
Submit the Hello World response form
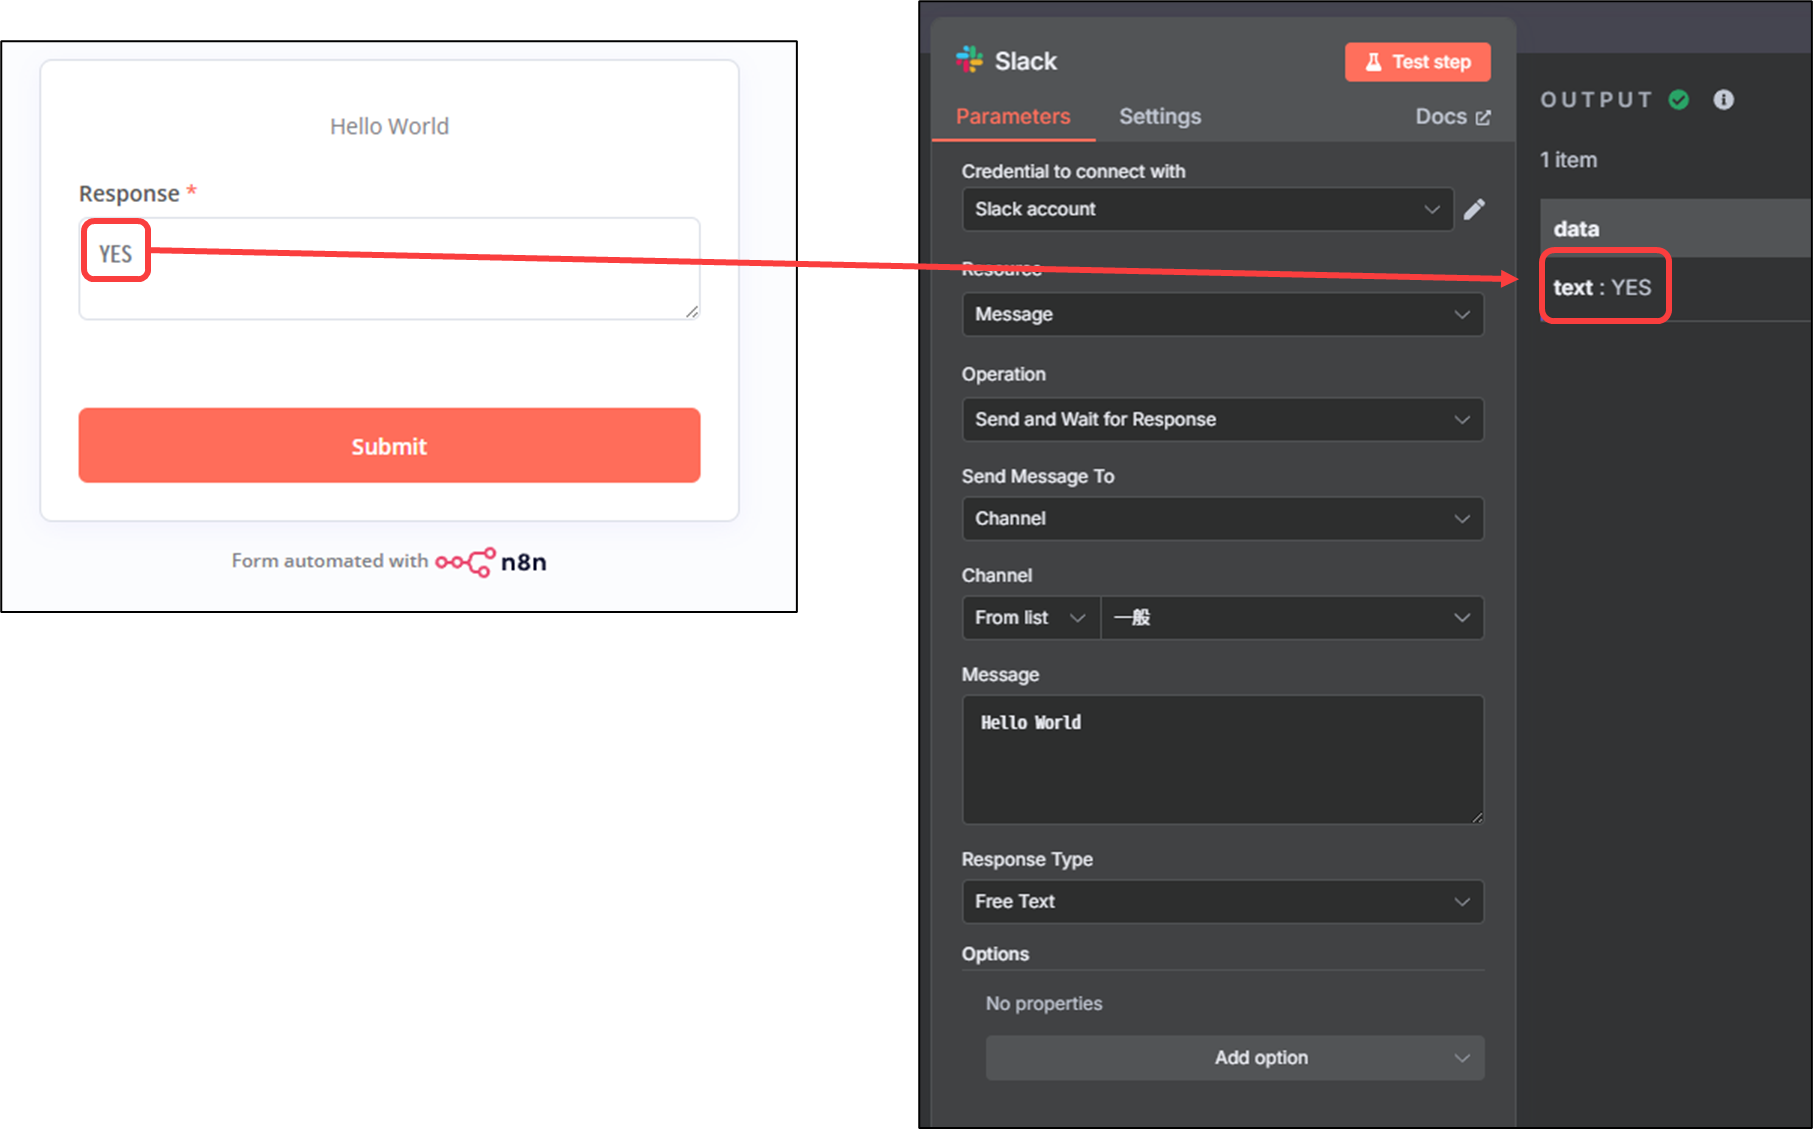[389, 445]
